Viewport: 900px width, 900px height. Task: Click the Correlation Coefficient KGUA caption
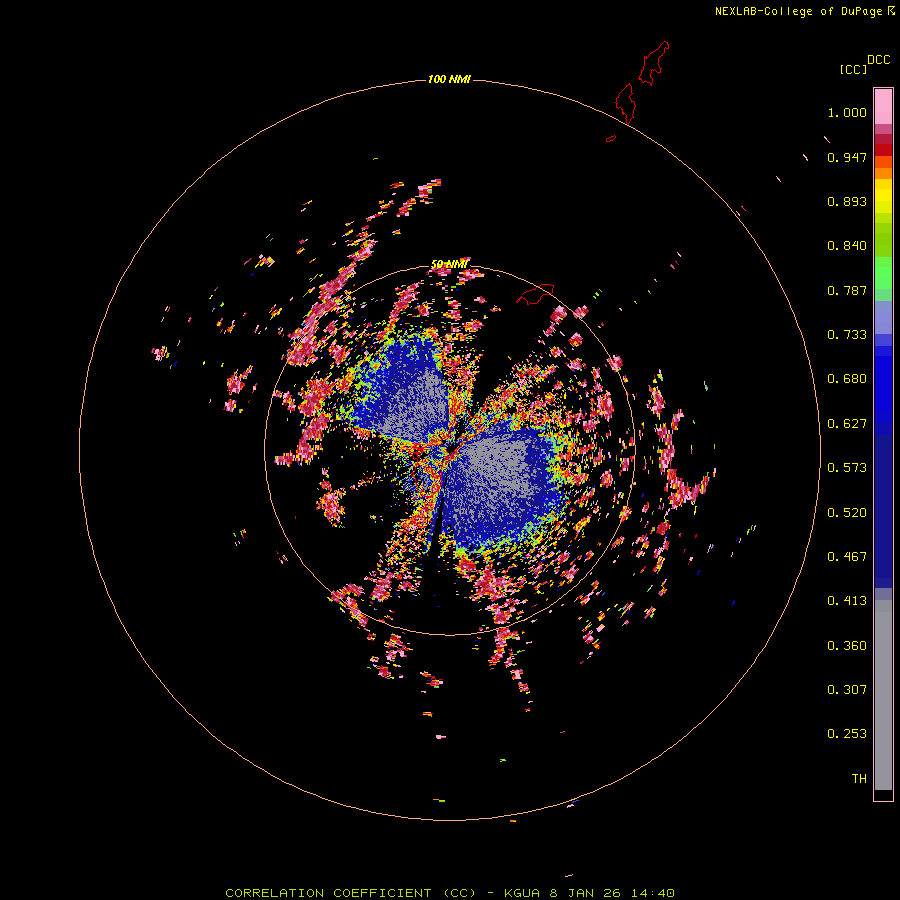(x=449, y=893)
